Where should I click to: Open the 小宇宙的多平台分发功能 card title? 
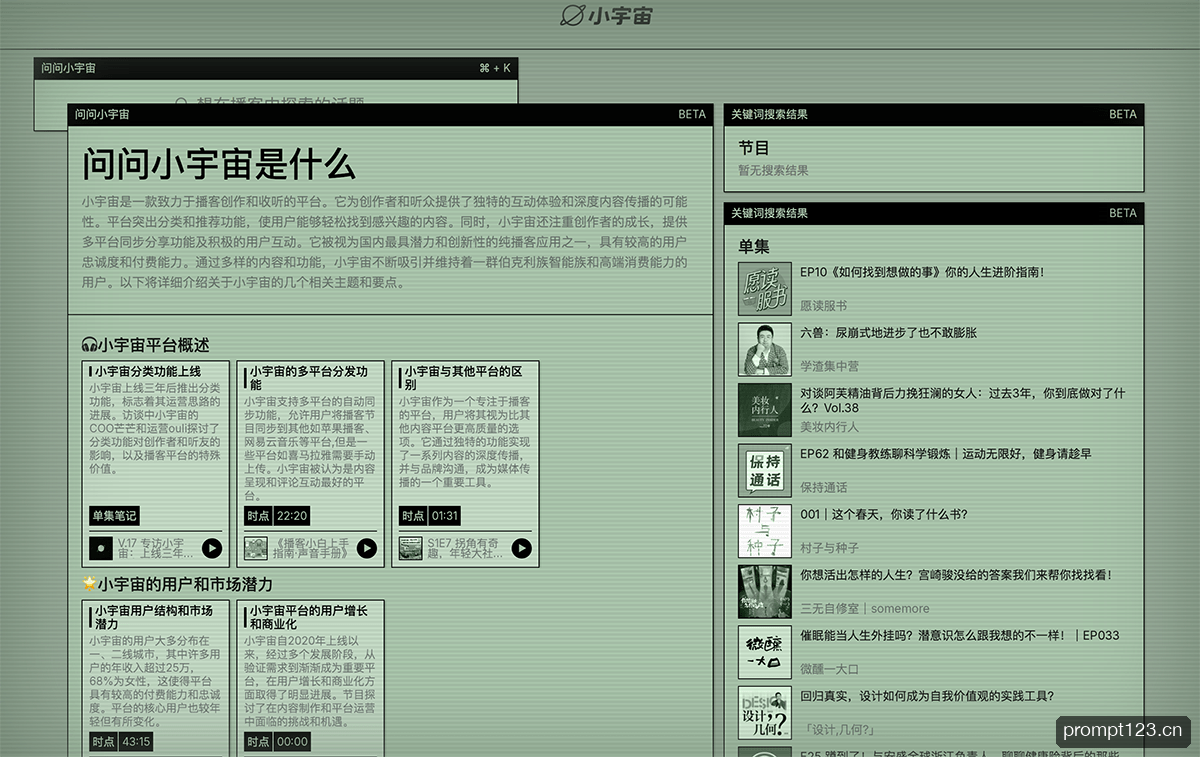(309, 378)
